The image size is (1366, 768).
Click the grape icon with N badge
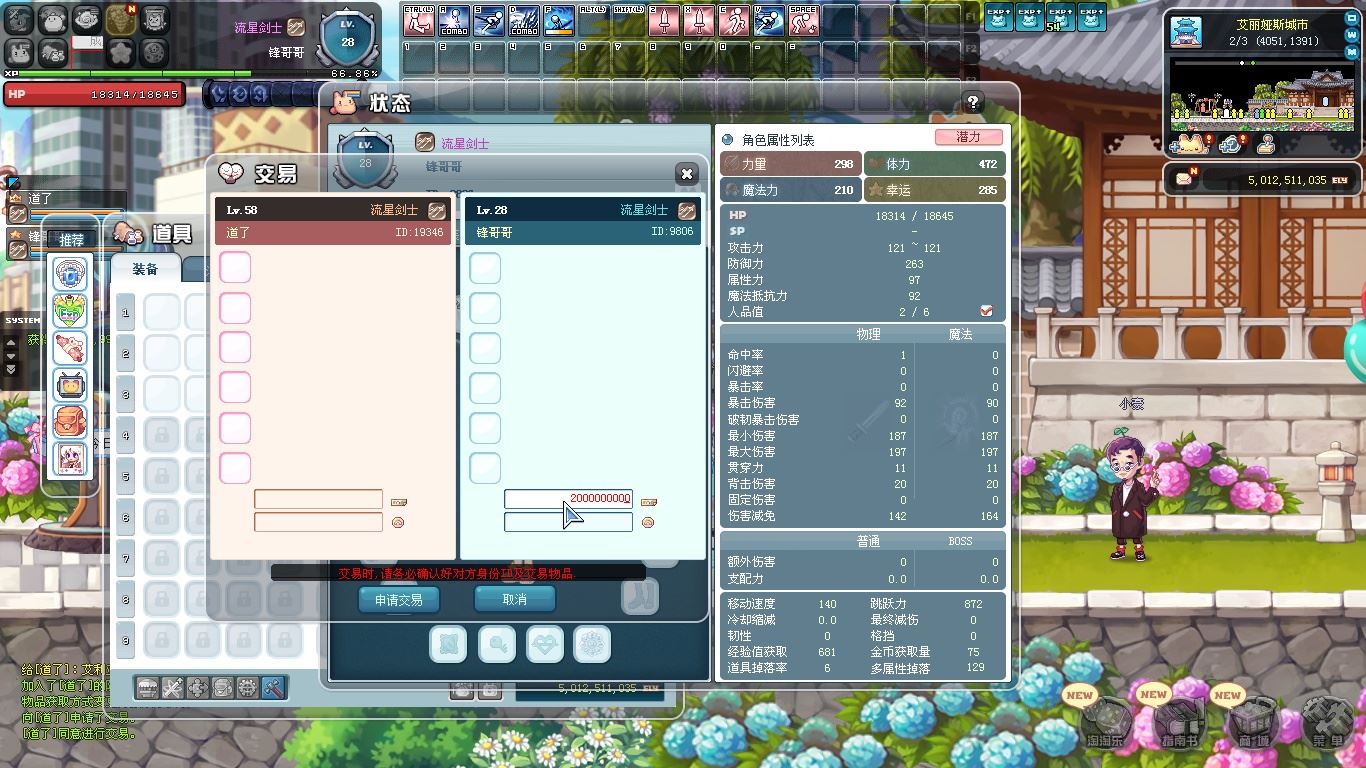[x=121, y=19]
